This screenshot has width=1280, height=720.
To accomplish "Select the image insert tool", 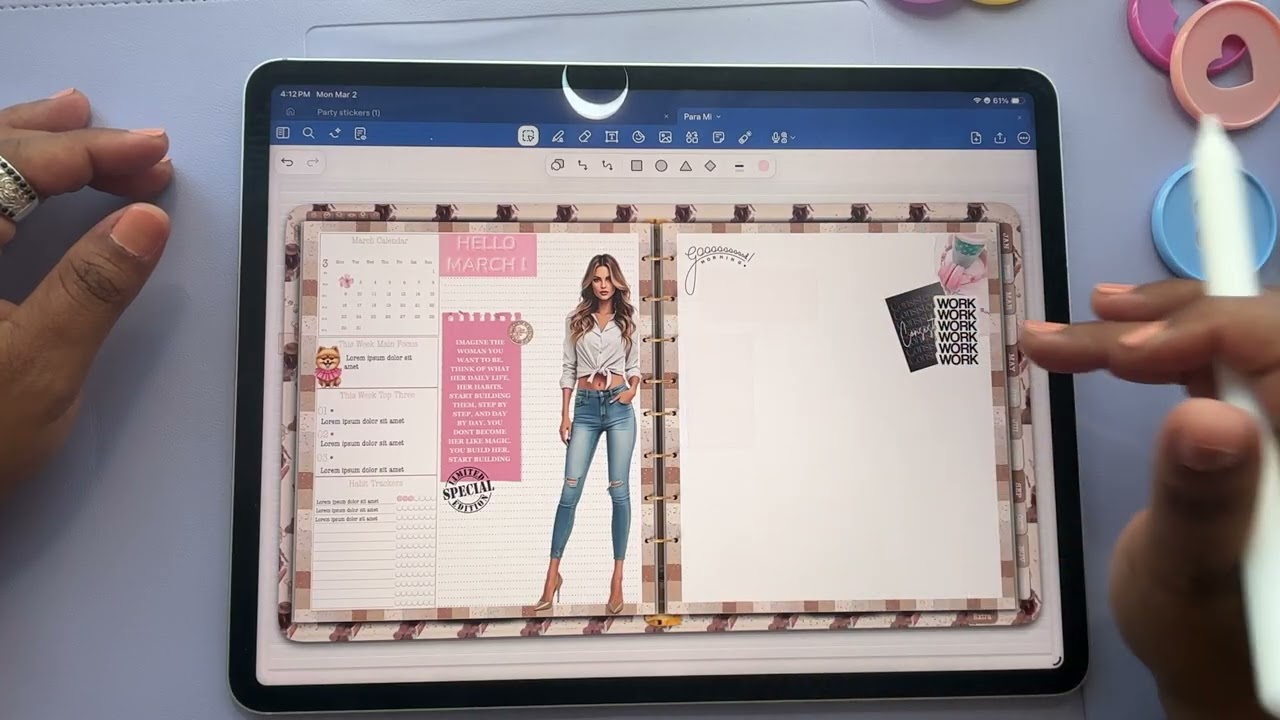I will pyautogui.click(x=665, y=137).
